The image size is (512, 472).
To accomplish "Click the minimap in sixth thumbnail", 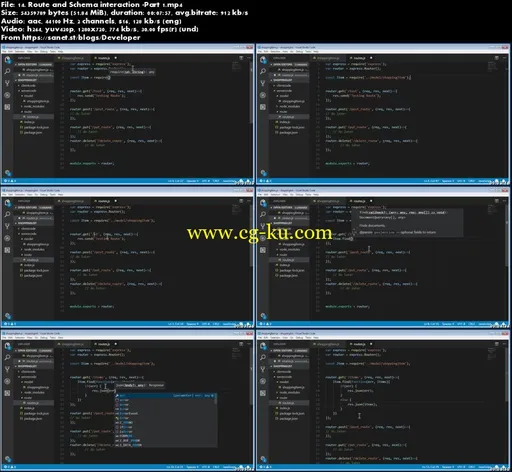I will pyautogui.click(x=492, y=353).
